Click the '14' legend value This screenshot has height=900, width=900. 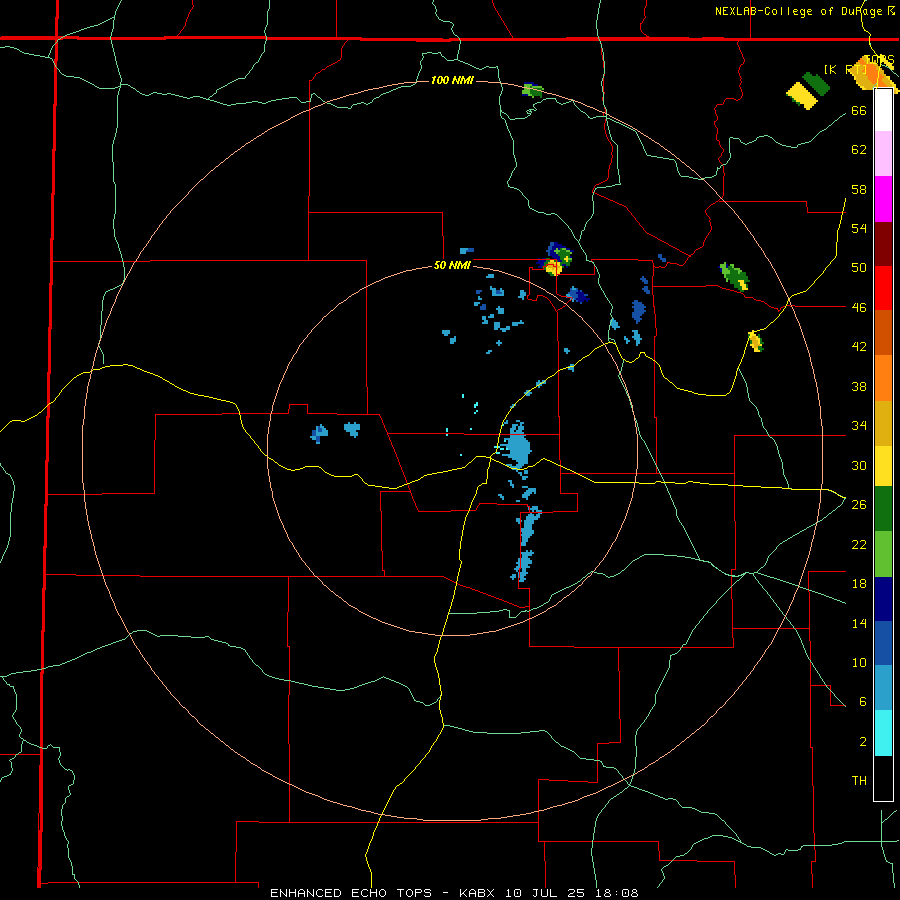[x=859, y=623]
